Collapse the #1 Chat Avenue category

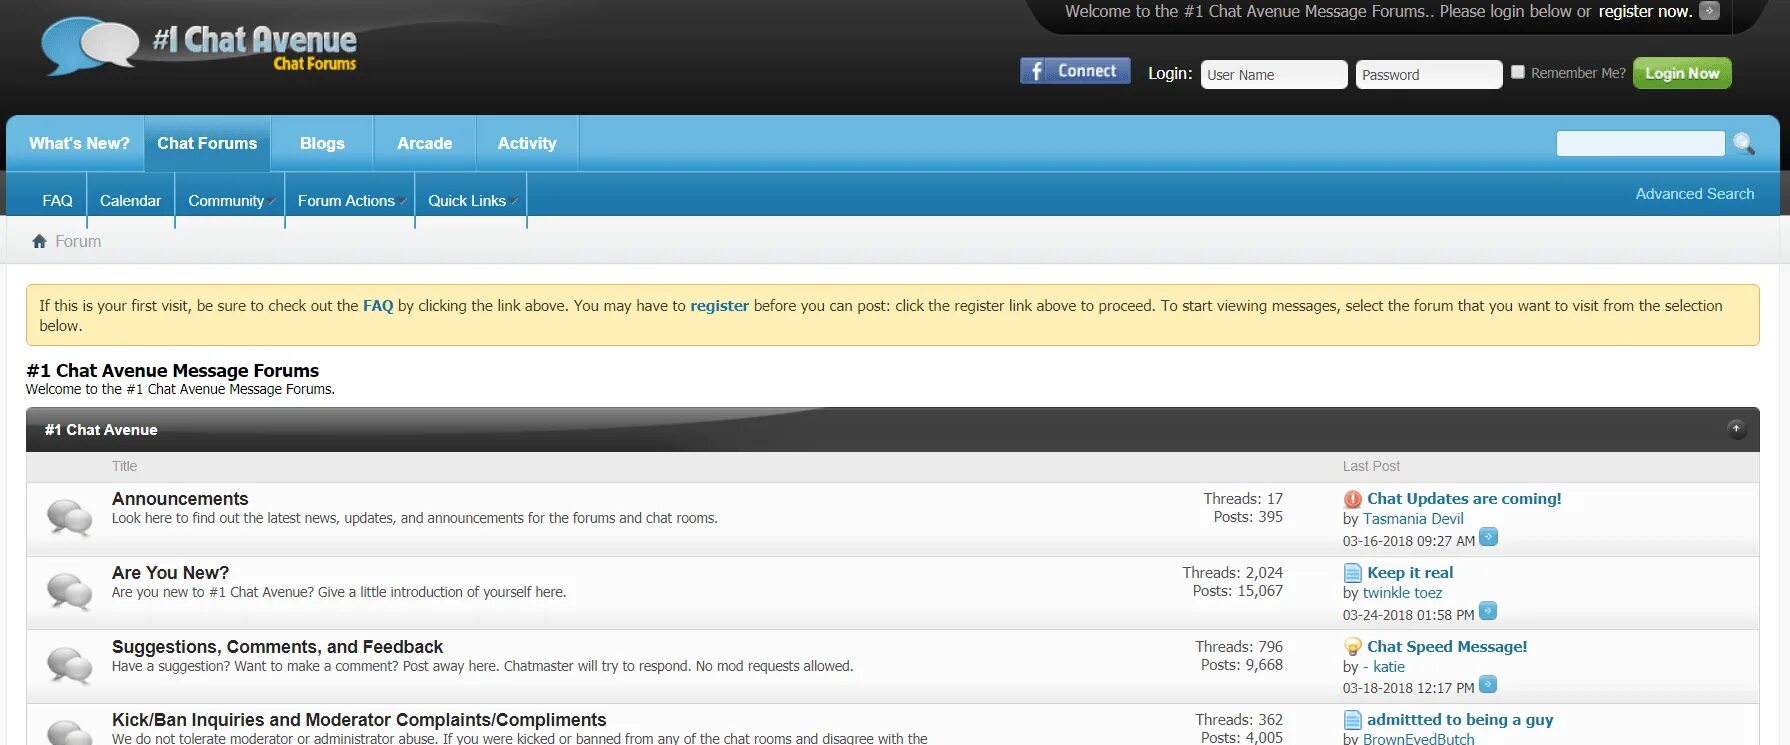(x=1737, y=429)
